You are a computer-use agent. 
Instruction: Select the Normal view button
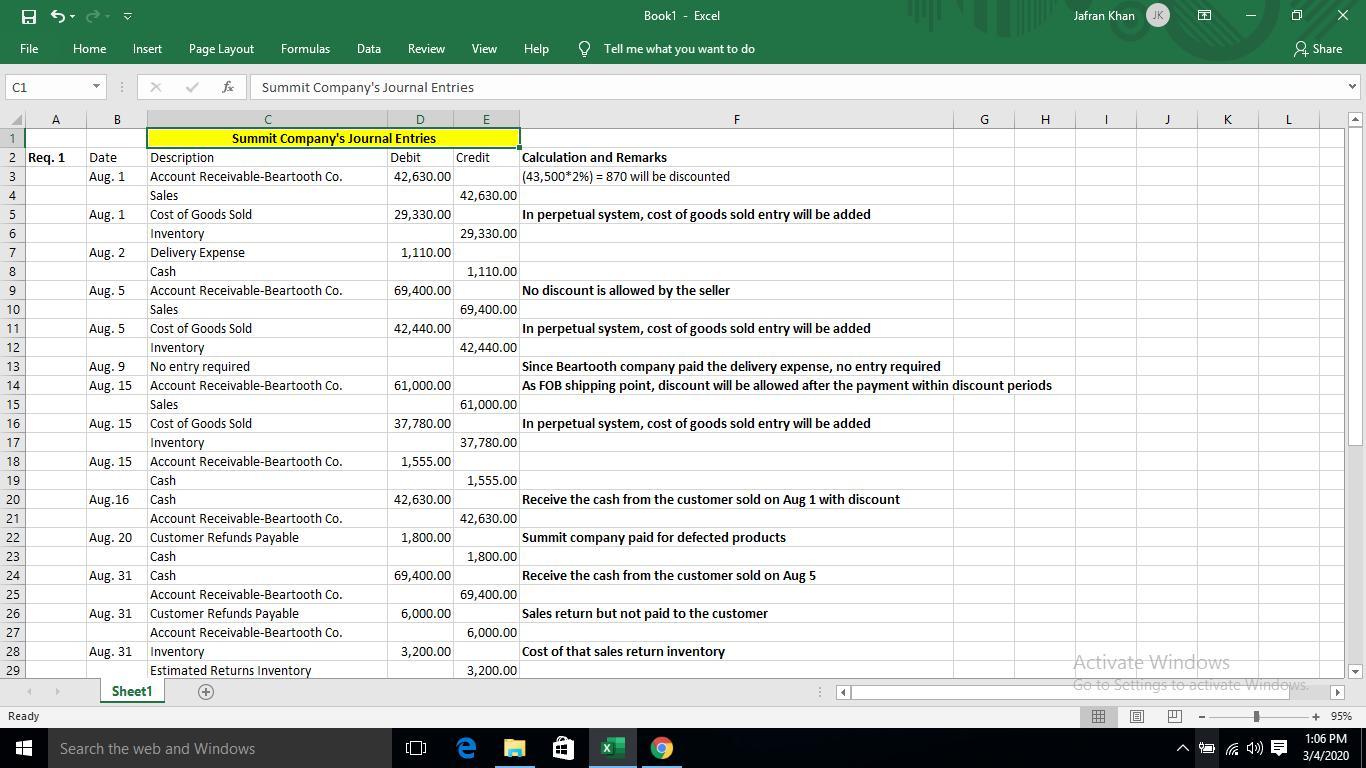pos(1098,716)
